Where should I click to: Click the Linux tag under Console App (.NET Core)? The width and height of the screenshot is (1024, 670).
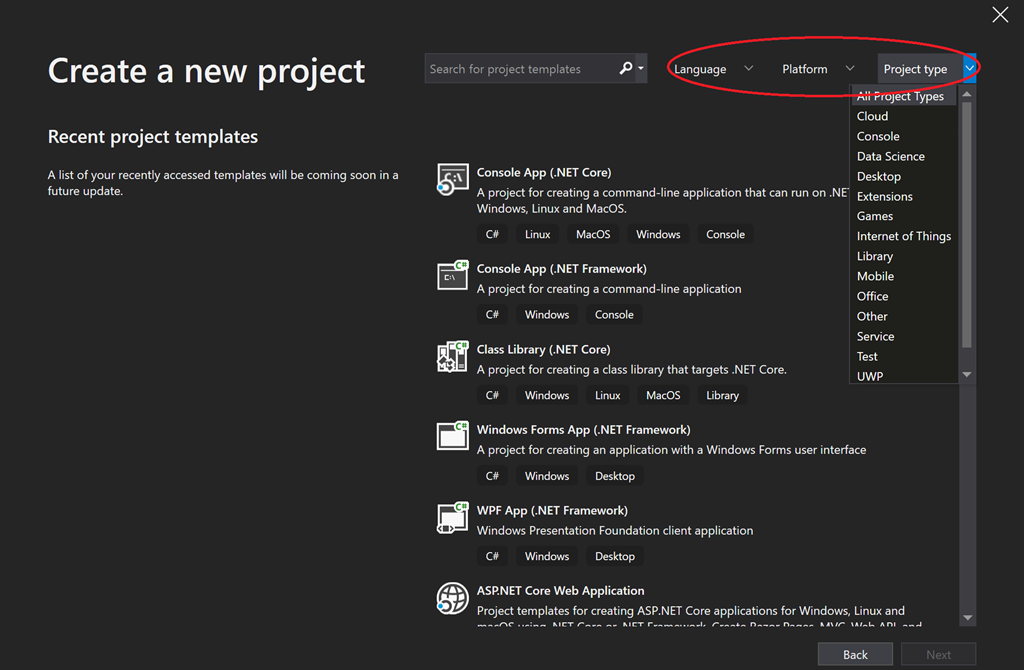click(x=537, y=234)
